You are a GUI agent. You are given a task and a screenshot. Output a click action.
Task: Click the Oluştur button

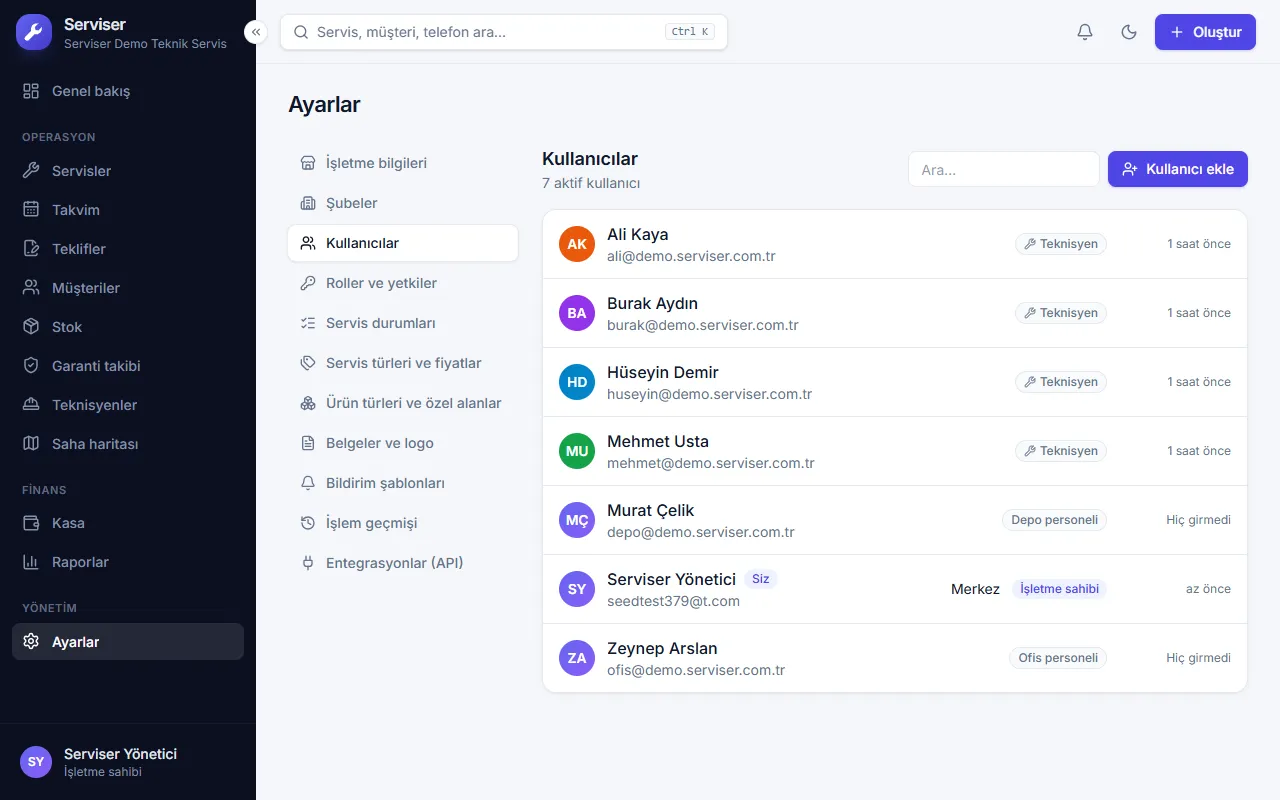[x=1205, y=32]
